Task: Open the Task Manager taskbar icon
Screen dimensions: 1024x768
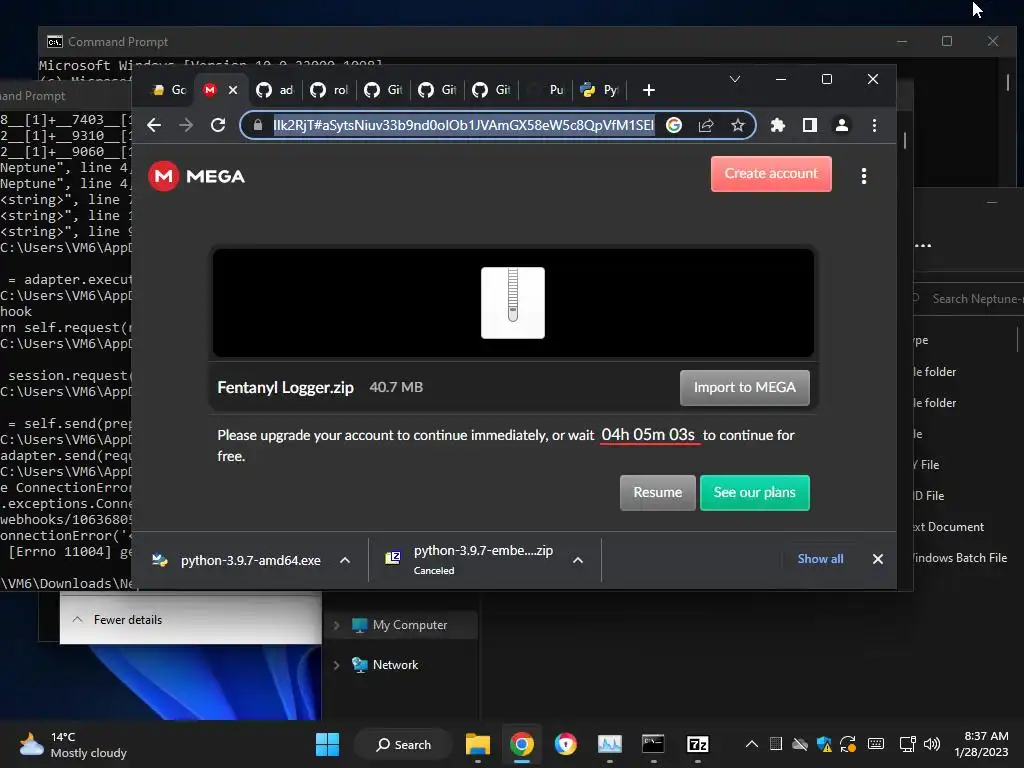Action: [x=610, y=744]
